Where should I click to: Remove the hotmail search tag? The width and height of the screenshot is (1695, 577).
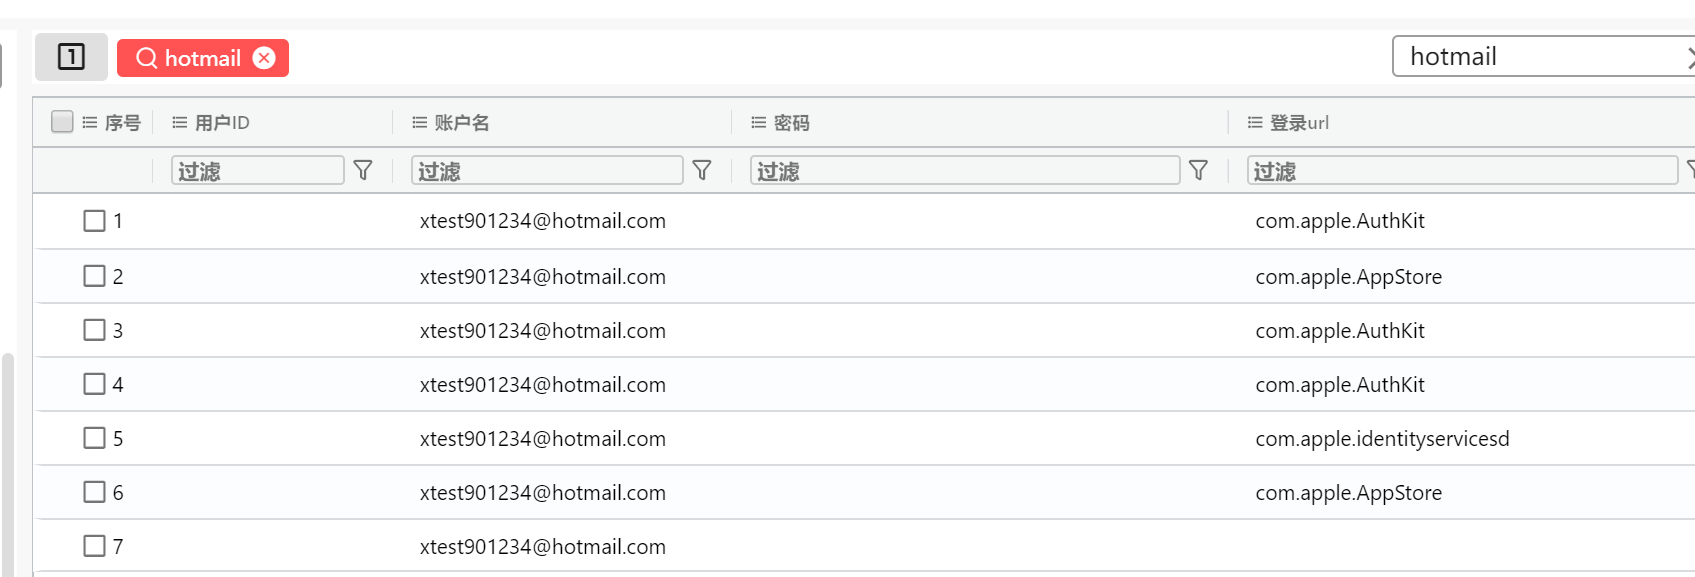(264, 58)
